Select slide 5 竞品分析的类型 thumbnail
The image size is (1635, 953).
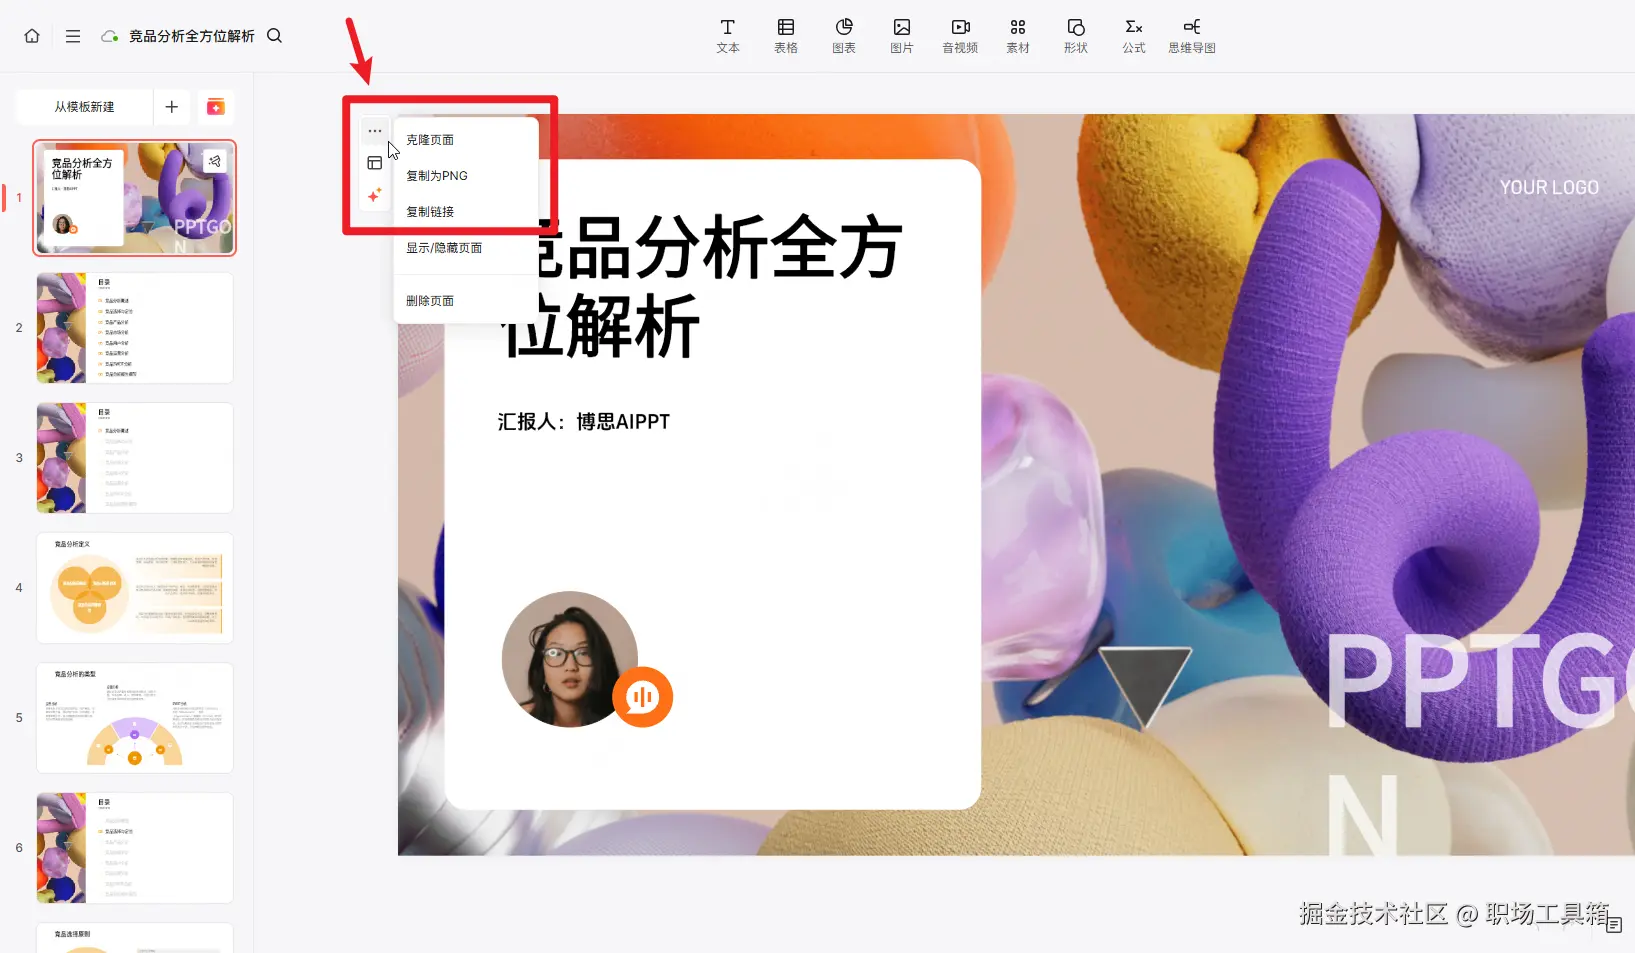135,718
